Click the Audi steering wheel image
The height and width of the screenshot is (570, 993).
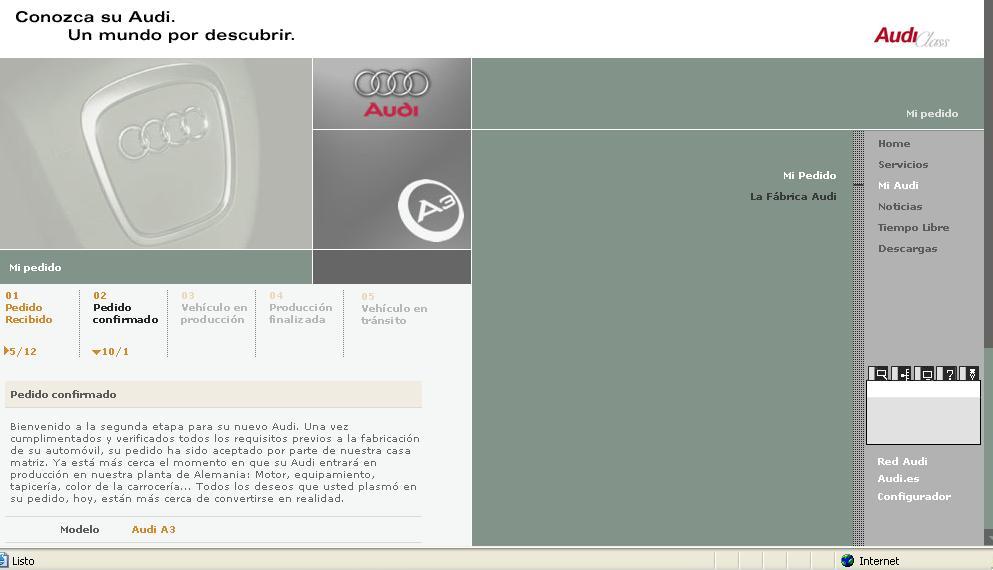[156, 153]
